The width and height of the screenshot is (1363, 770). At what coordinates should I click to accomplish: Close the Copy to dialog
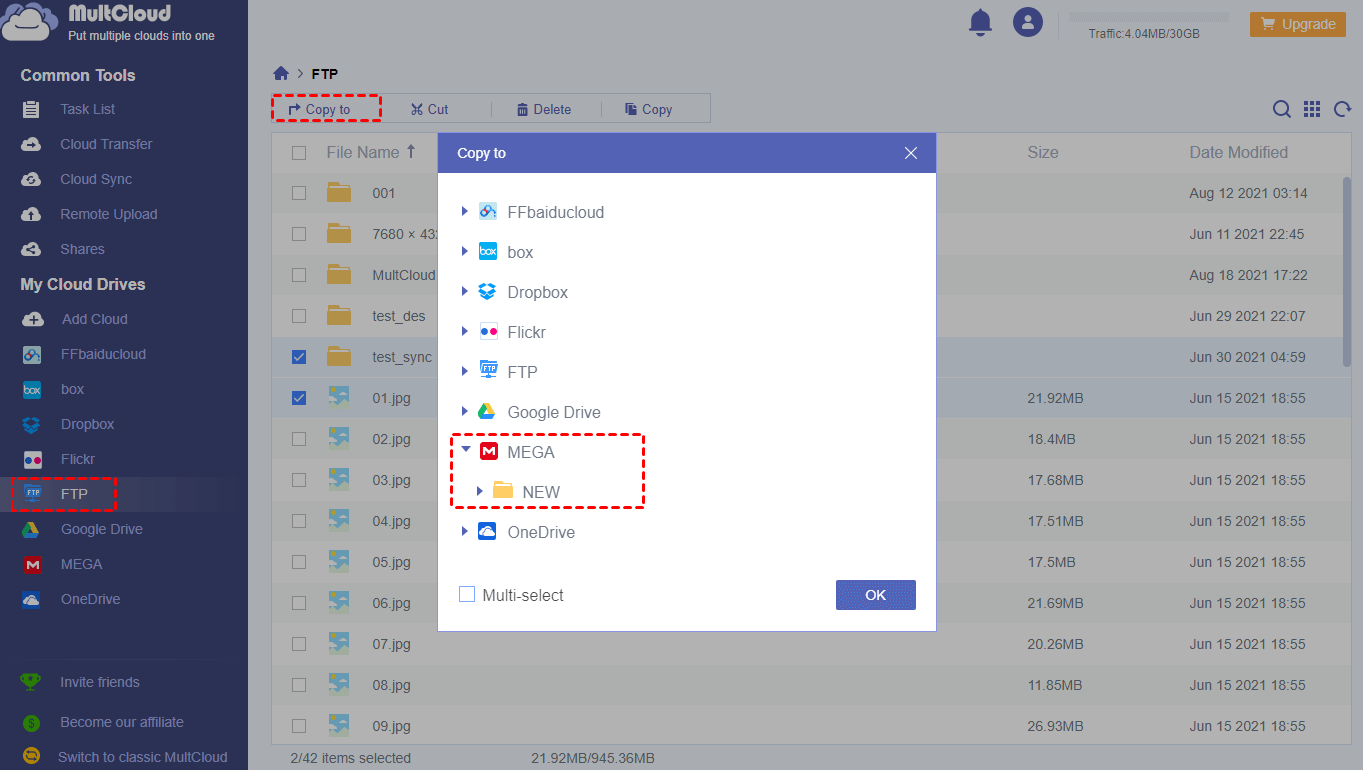[910, 153]
